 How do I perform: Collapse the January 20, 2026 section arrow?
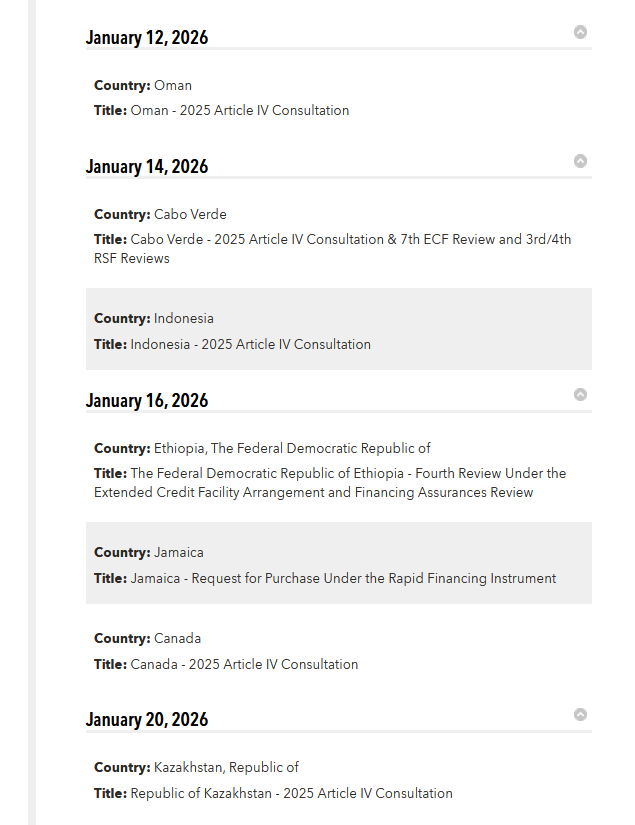580,714
